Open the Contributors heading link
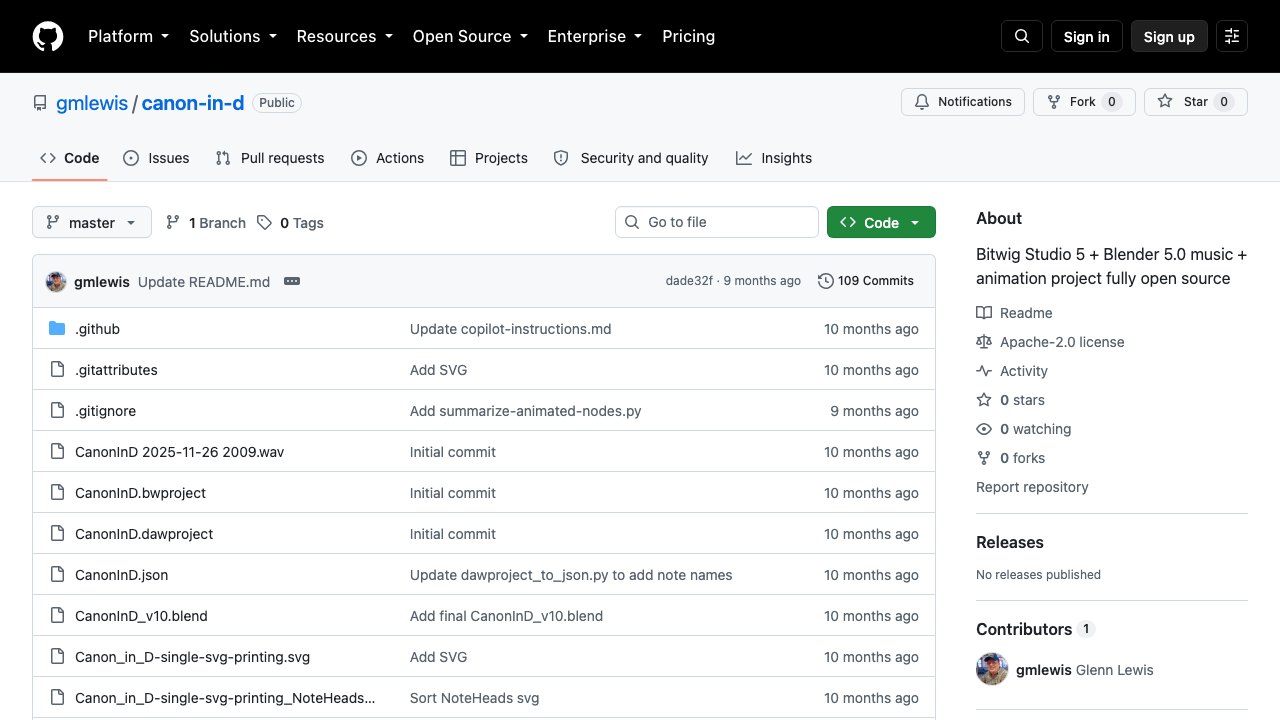This screenshot has height=720, width=1280. tap(1024, 629)
